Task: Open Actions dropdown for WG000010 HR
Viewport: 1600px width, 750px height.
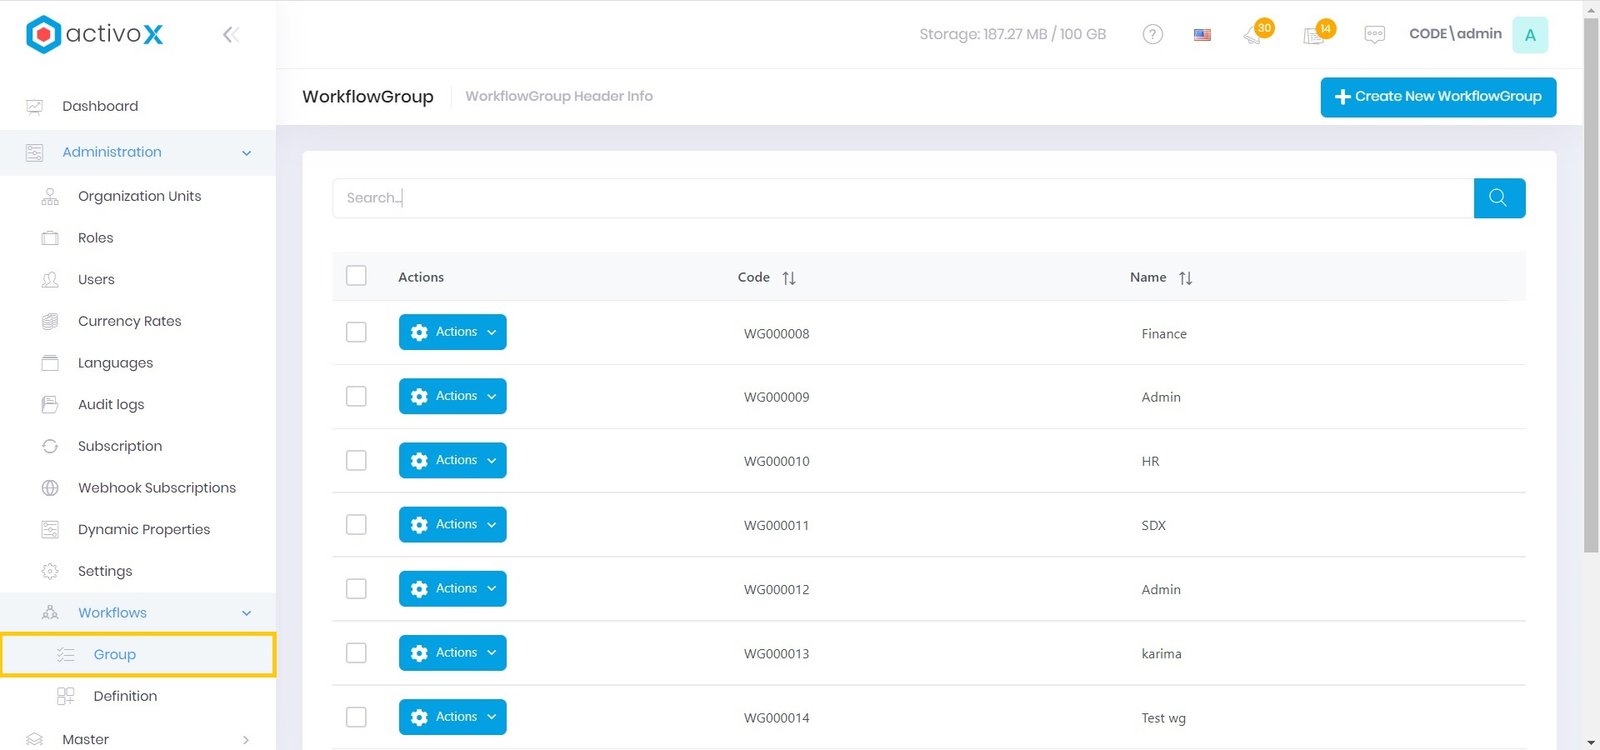Action: click(452, 461)
